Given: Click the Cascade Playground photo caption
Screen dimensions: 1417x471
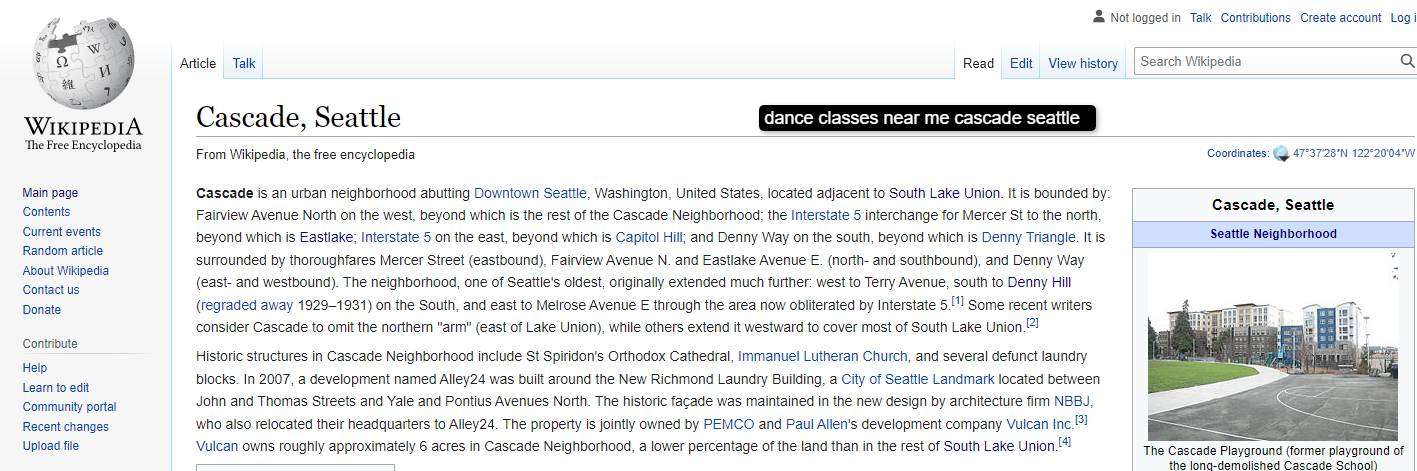Looking at the screenshot, I should [x=1273, y=458].
